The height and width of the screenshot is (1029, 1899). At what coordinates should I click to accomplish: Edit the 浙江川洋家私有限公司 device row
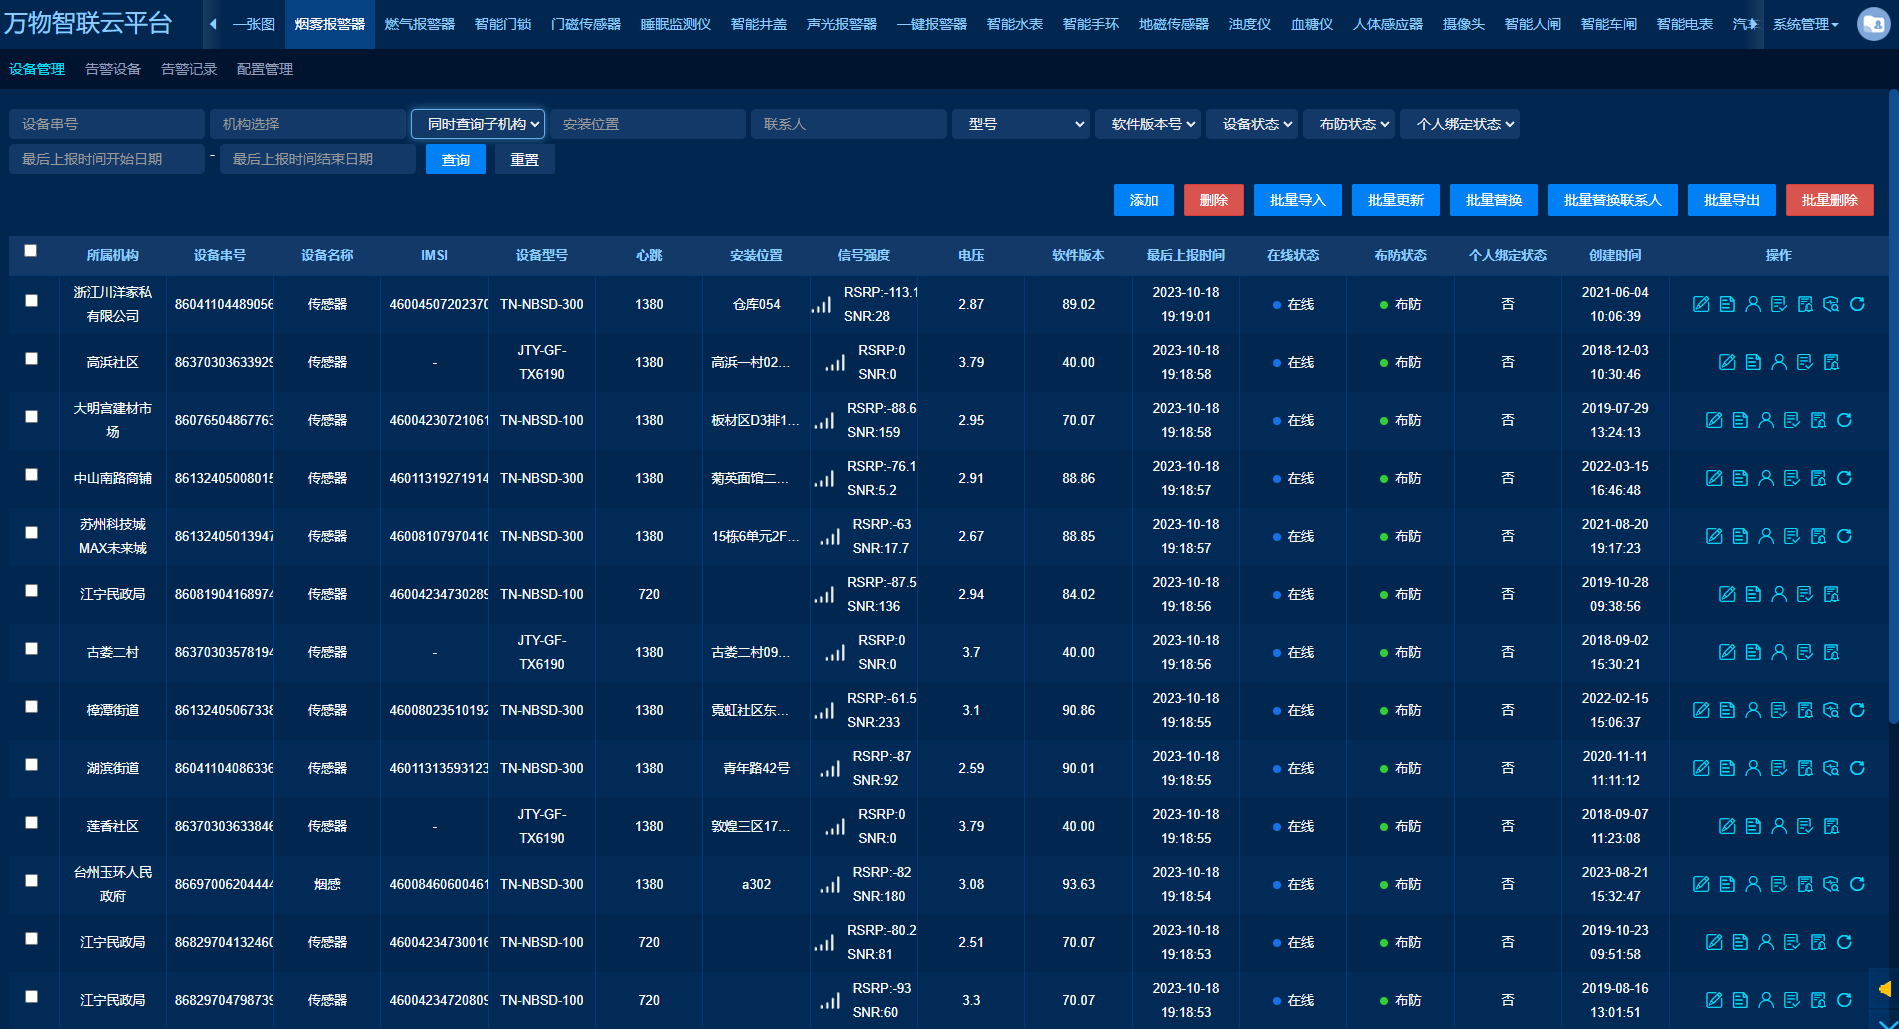click(x=1701, y=304)
